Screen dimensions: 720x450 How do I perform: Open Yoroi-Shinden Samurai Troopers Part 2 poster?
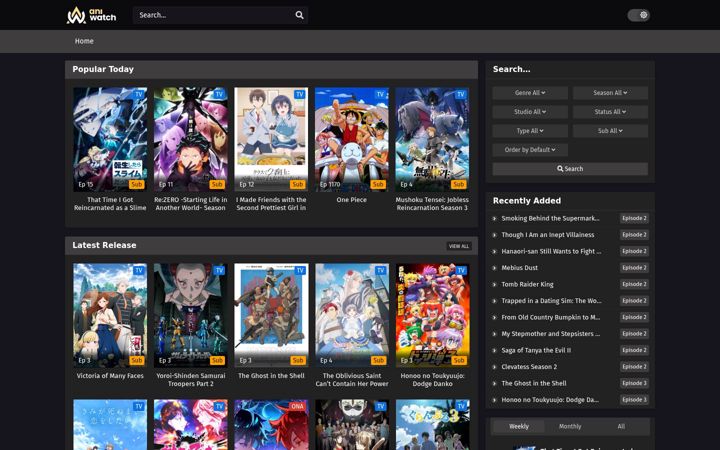191,315
